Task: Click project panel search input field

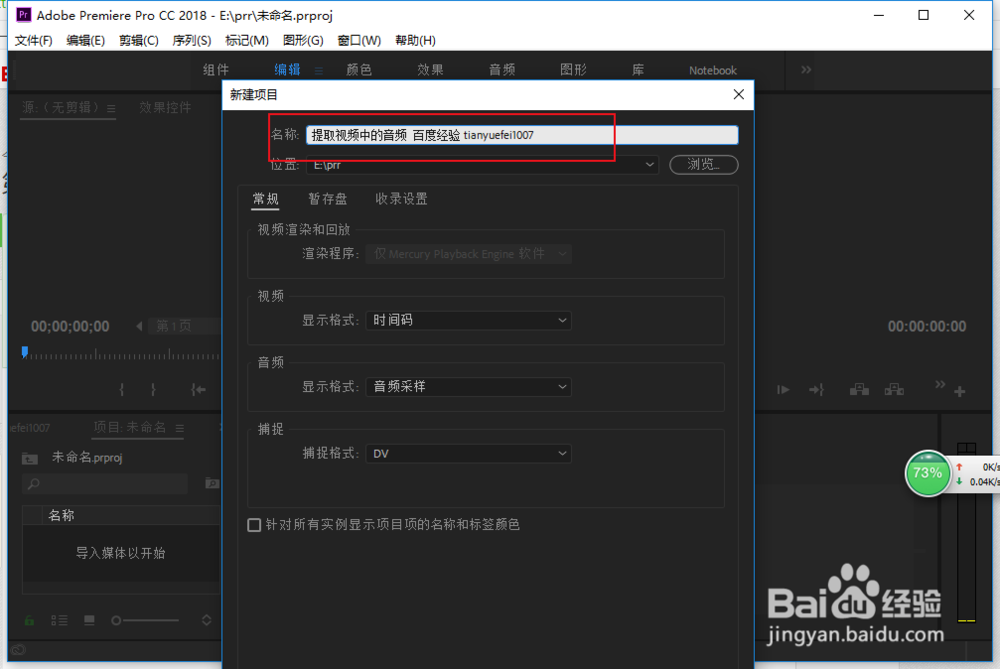Action: tap(105, 484)
